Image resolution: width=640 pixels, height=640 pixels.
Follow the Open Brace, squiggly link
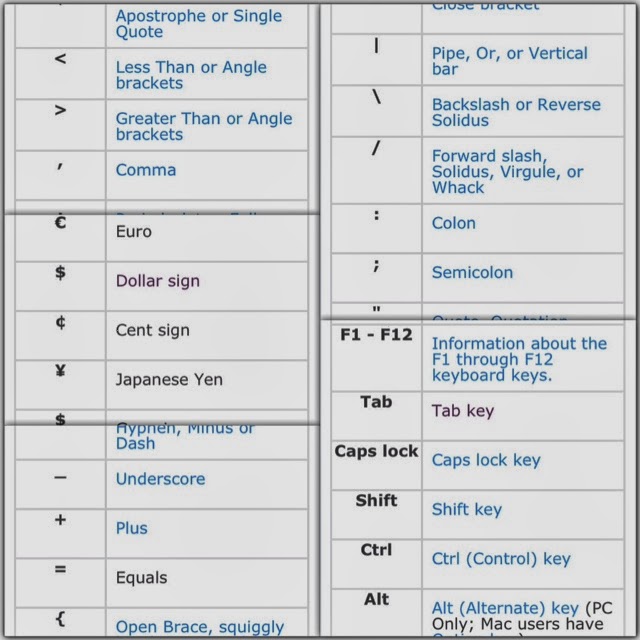point(200,627)
